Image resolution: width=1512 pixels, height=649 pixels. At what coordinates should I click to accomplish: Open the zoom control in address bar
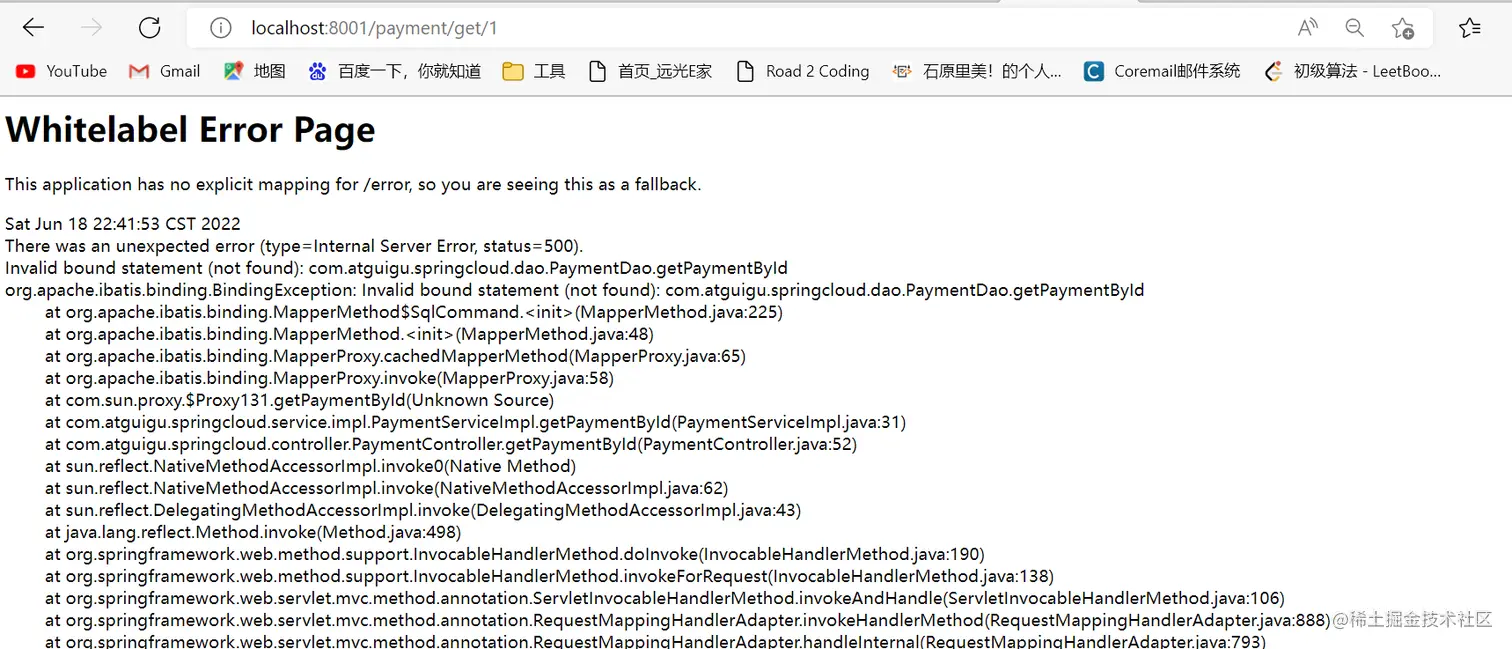[1354, 28]
